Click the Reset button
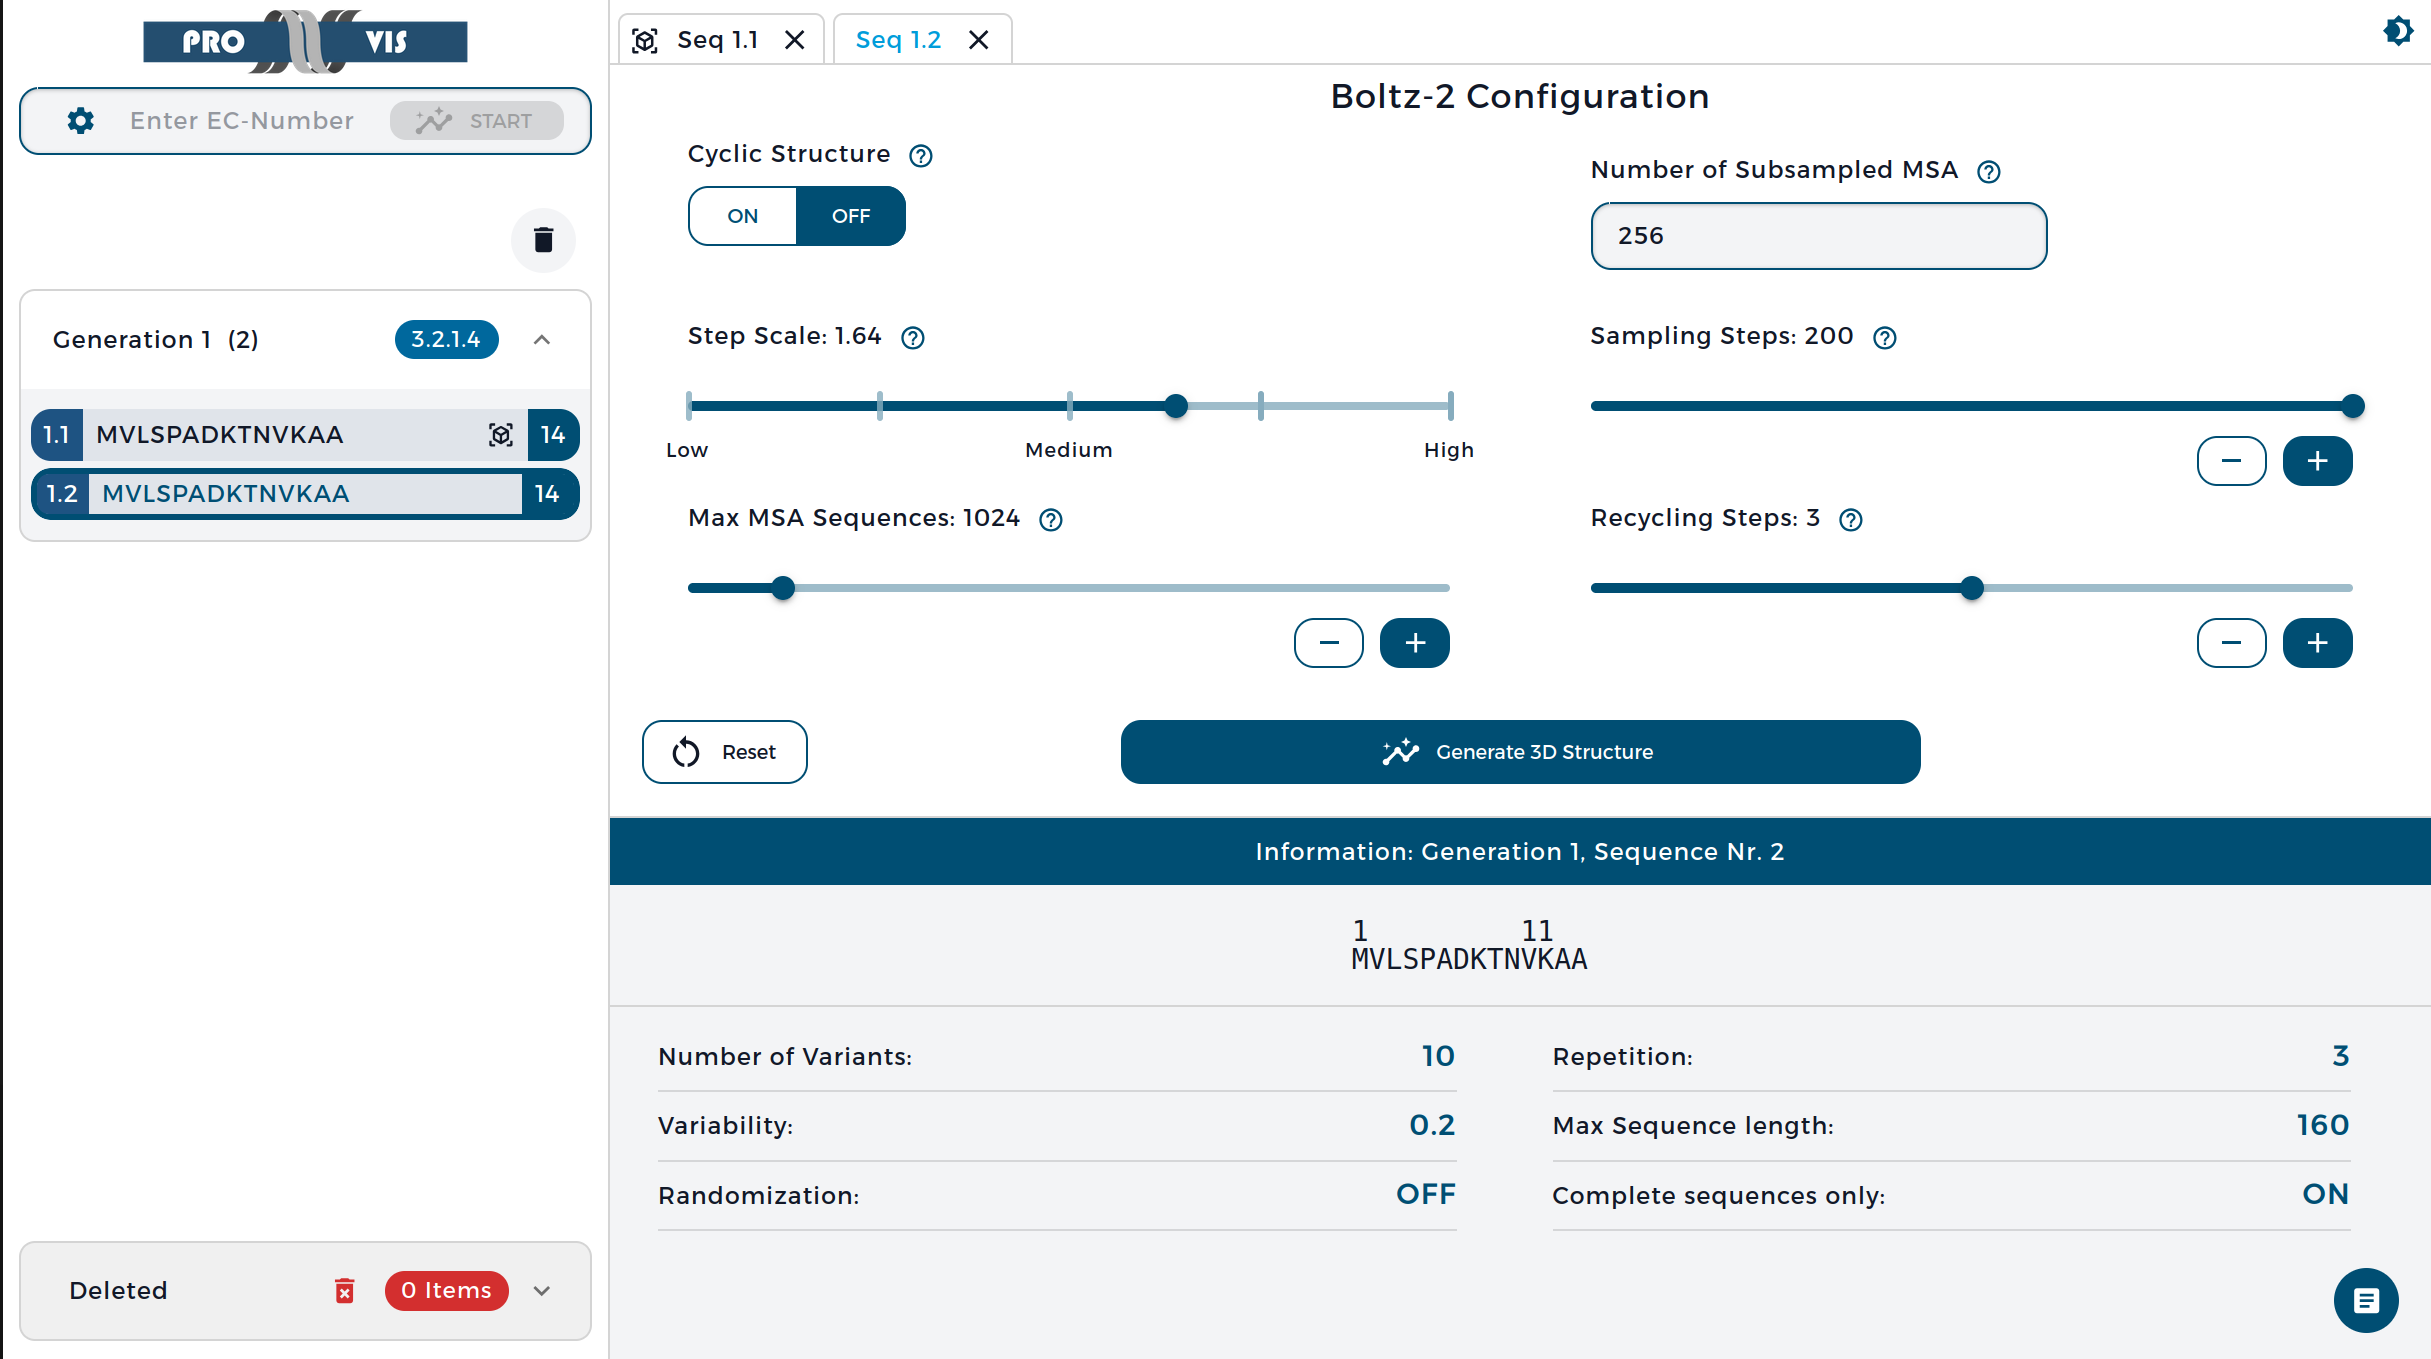 click(725, 752)
